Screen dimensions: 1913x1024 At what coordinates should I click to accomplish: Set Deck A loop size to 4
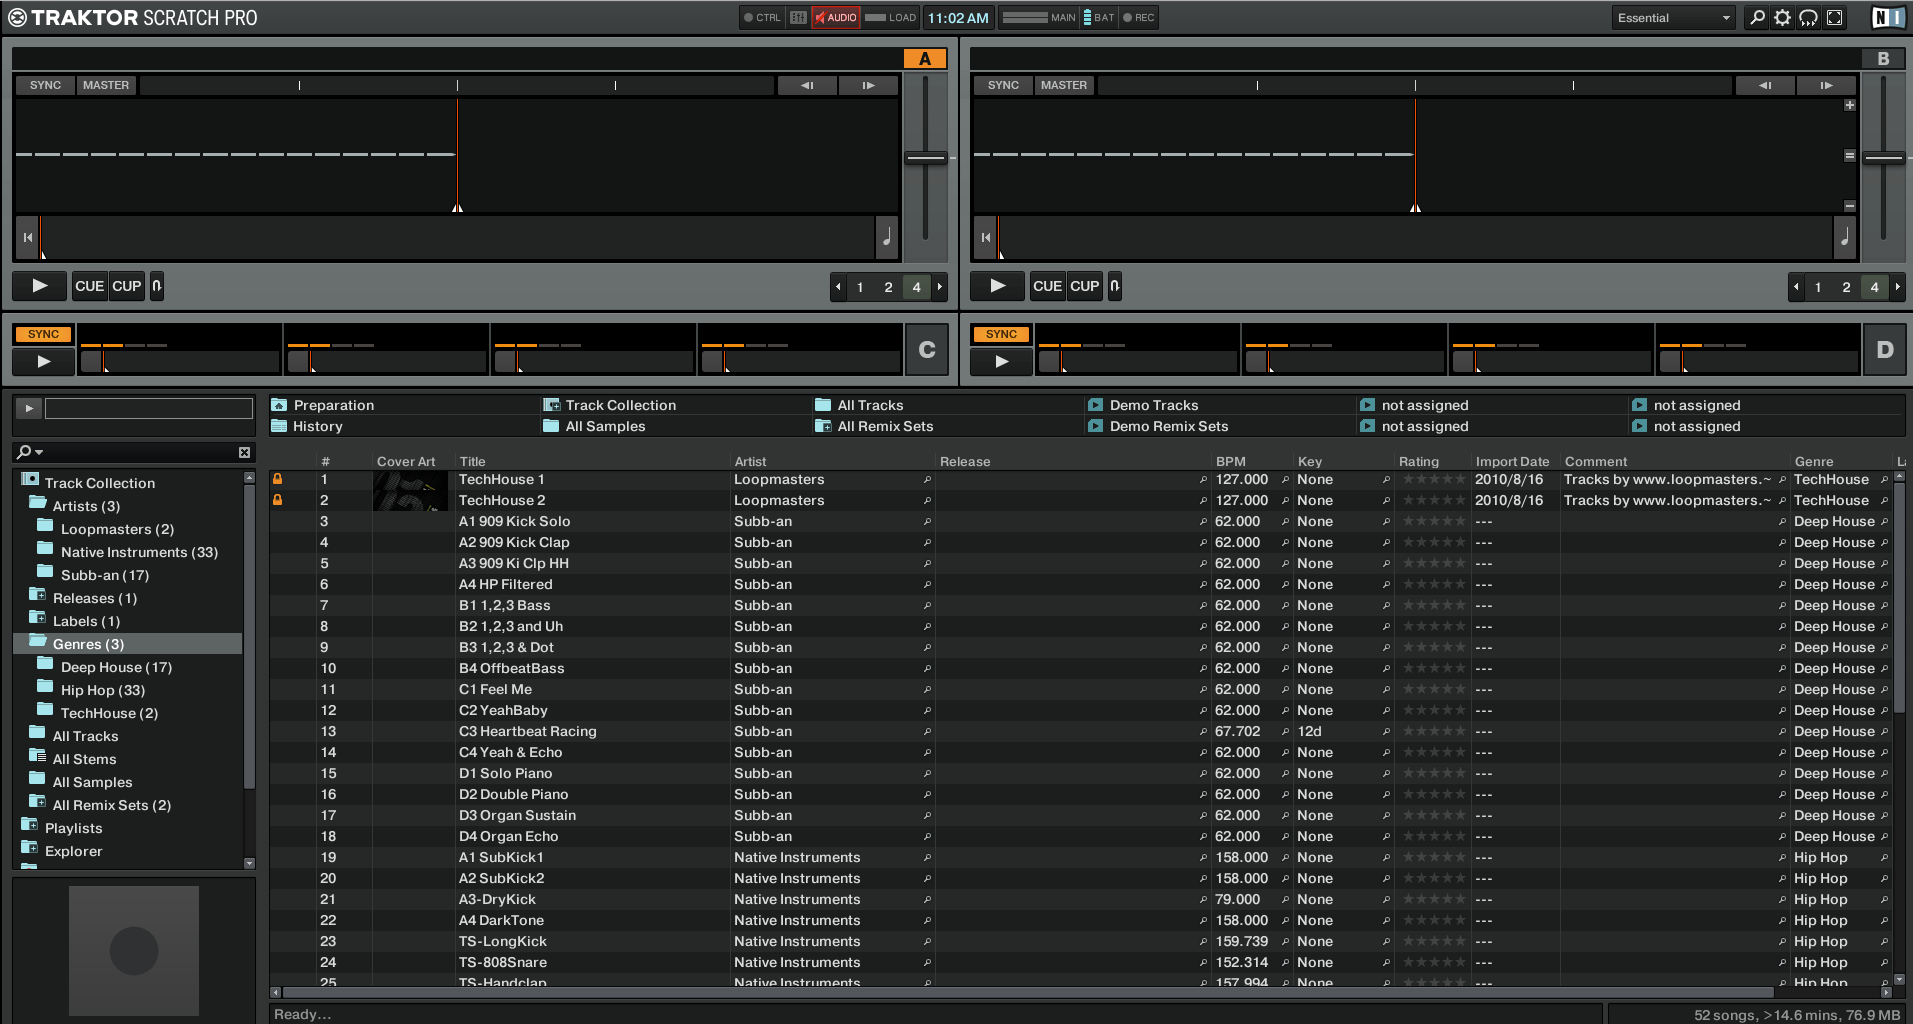pyautogui.click(x=916, y=287)
